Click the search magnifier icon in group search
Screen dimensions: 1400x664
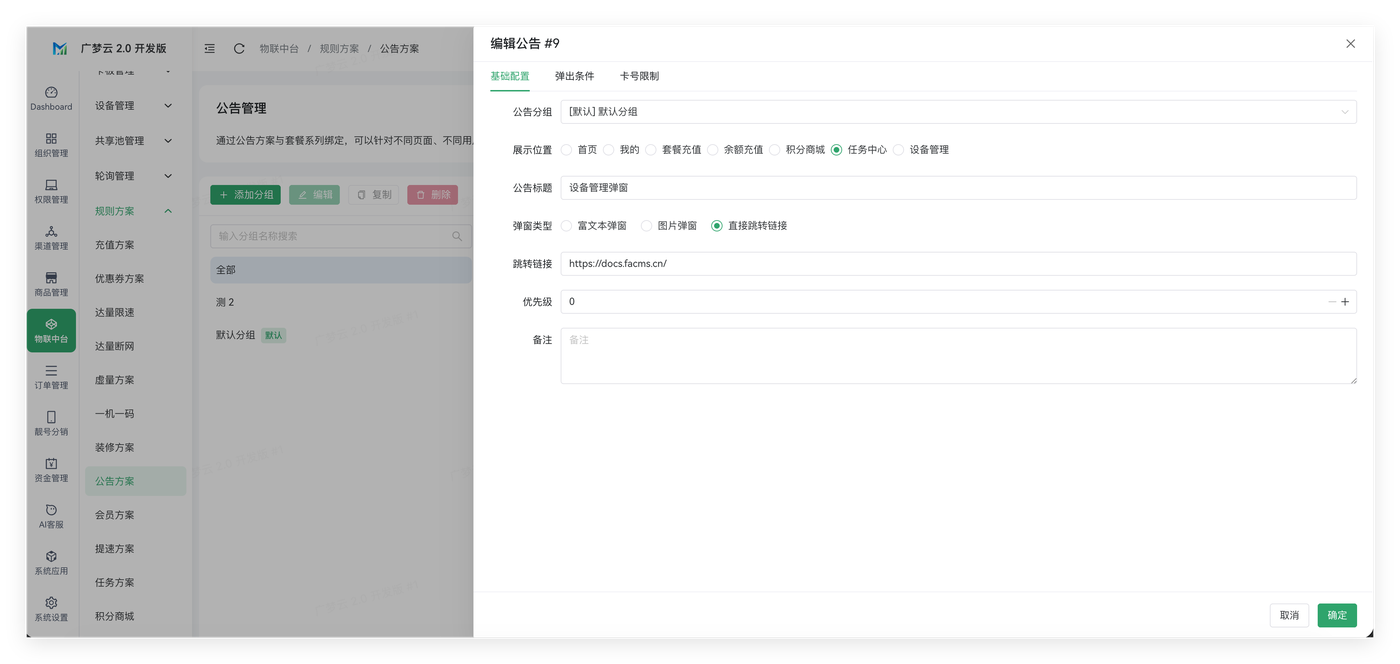pyautogui.click(x=457, y=236)
